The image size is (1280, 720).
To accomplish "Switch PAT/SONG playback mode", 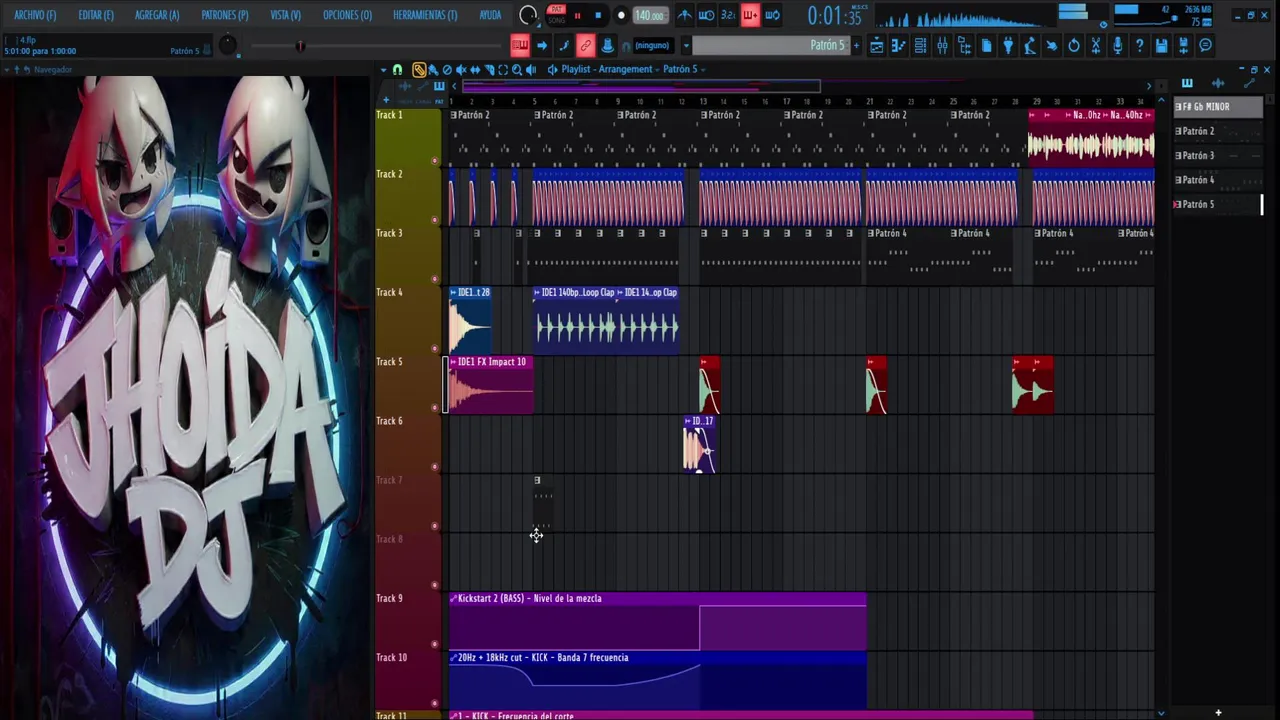I will coord(557,15).
